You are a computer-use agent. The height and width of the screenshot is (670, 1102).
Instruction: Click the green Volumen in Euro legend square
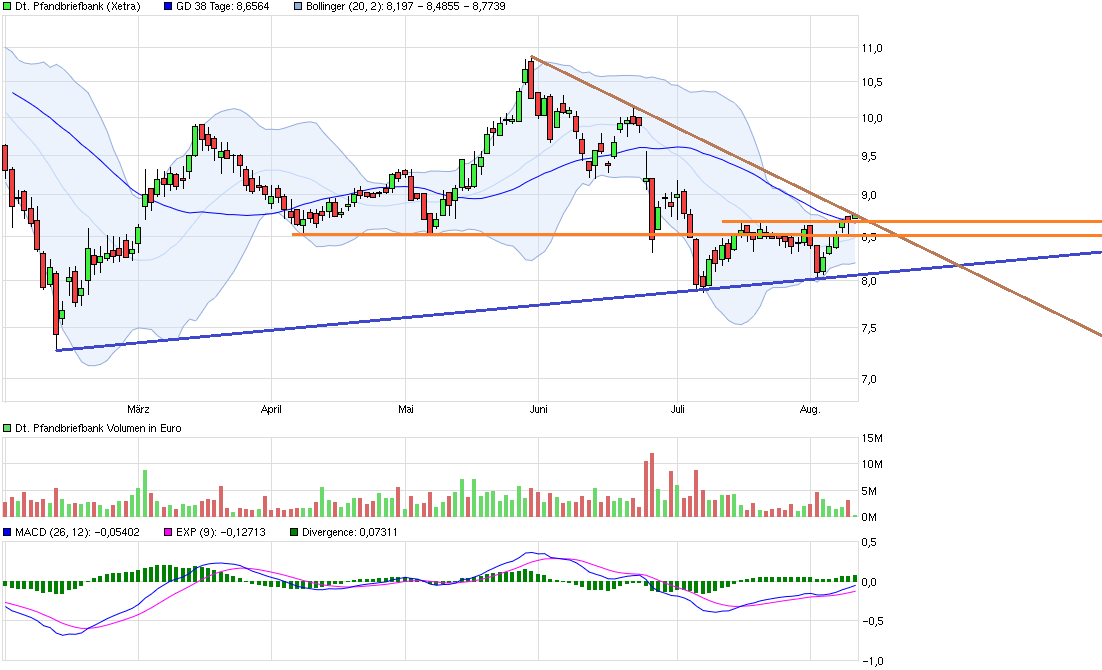(x=7, y=430)
